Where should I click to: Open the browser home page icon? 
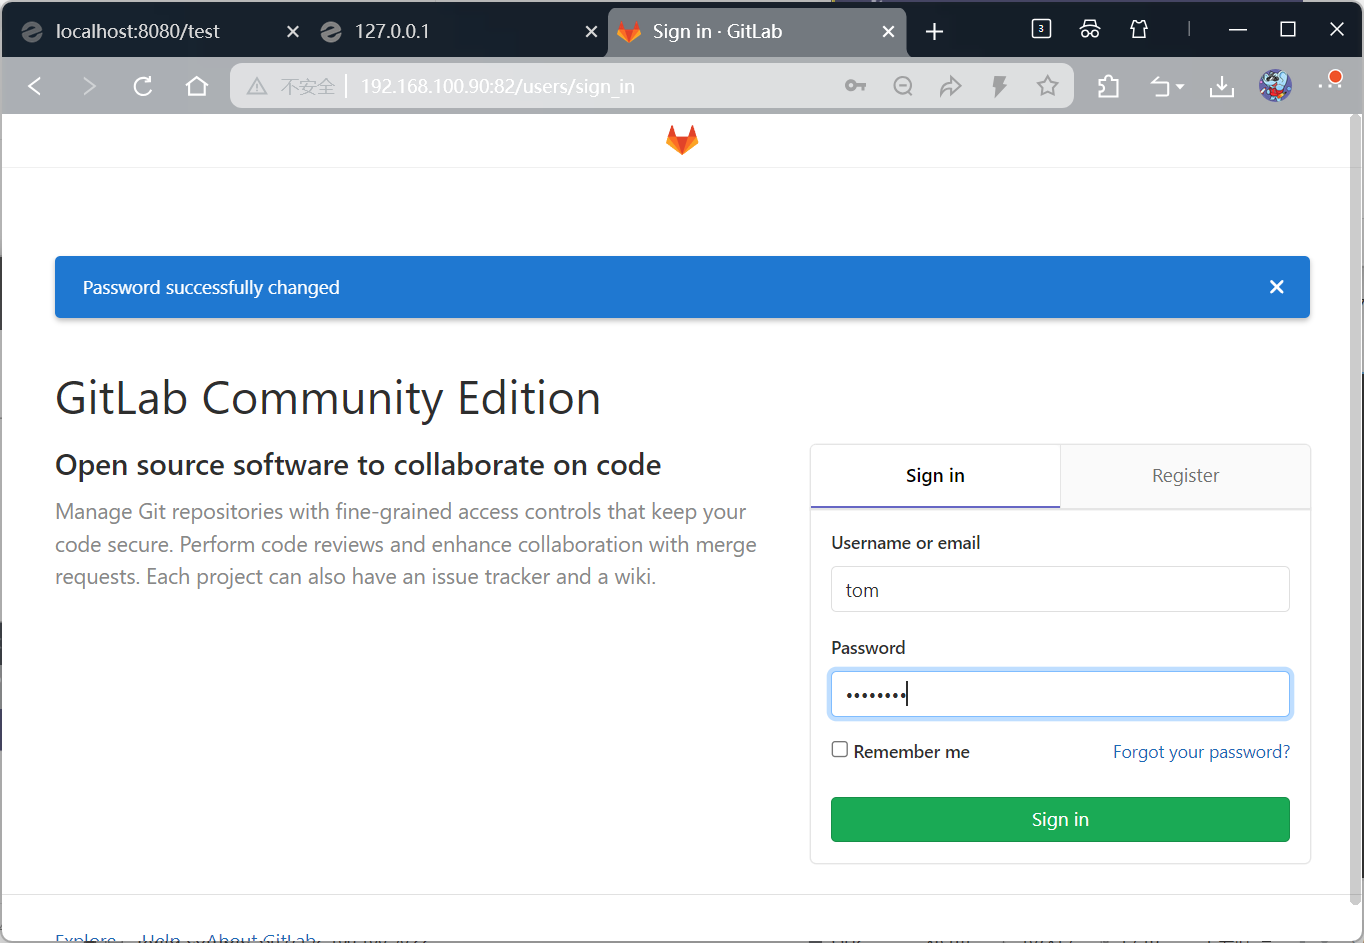pos(197,86)
